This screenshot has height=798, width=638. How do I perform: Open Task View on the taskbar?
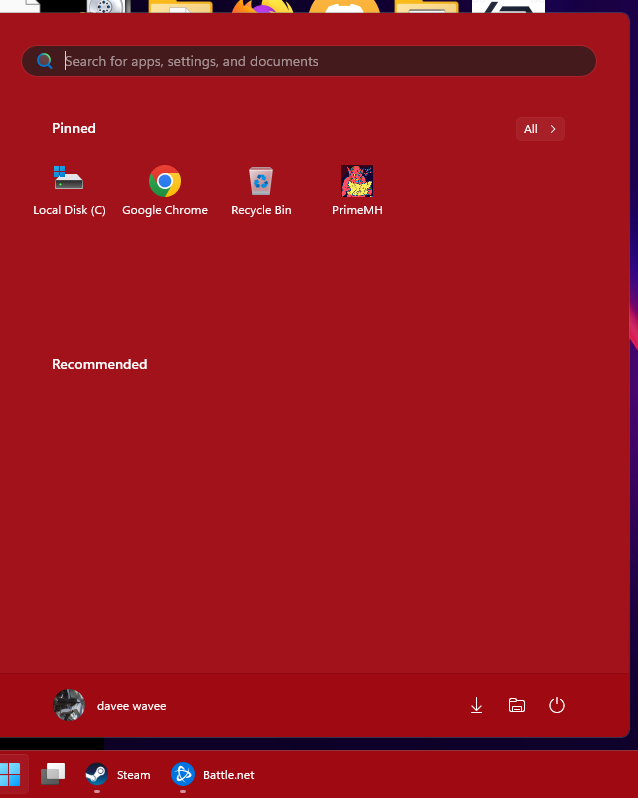tap(53, 774)
